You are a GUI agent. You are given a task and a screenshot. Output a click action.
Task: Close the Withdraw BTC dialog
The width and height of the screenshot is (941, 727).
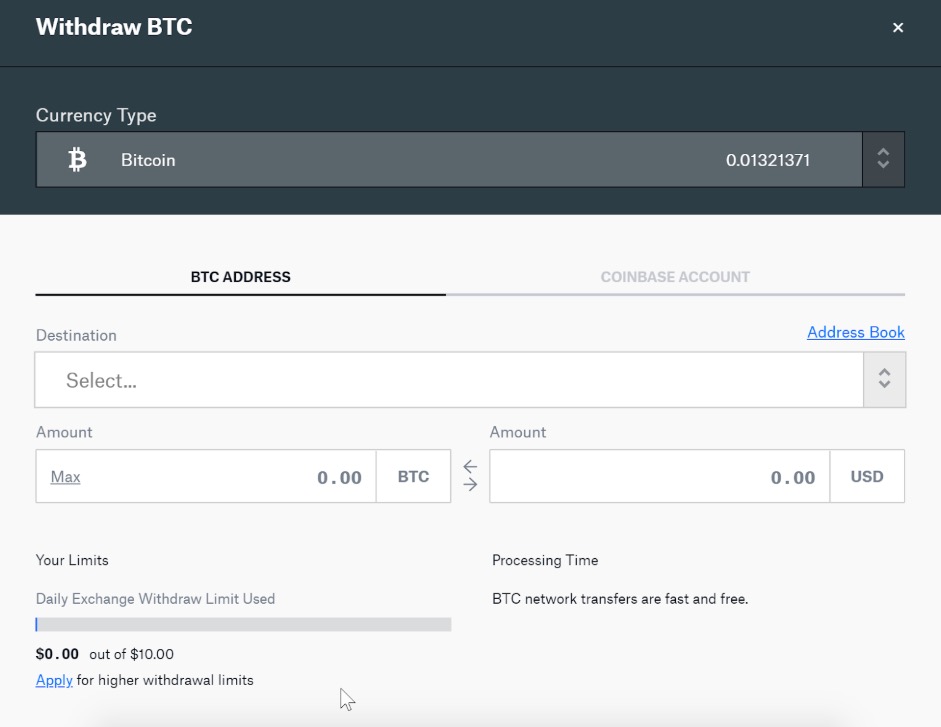(x=898, y=28)
